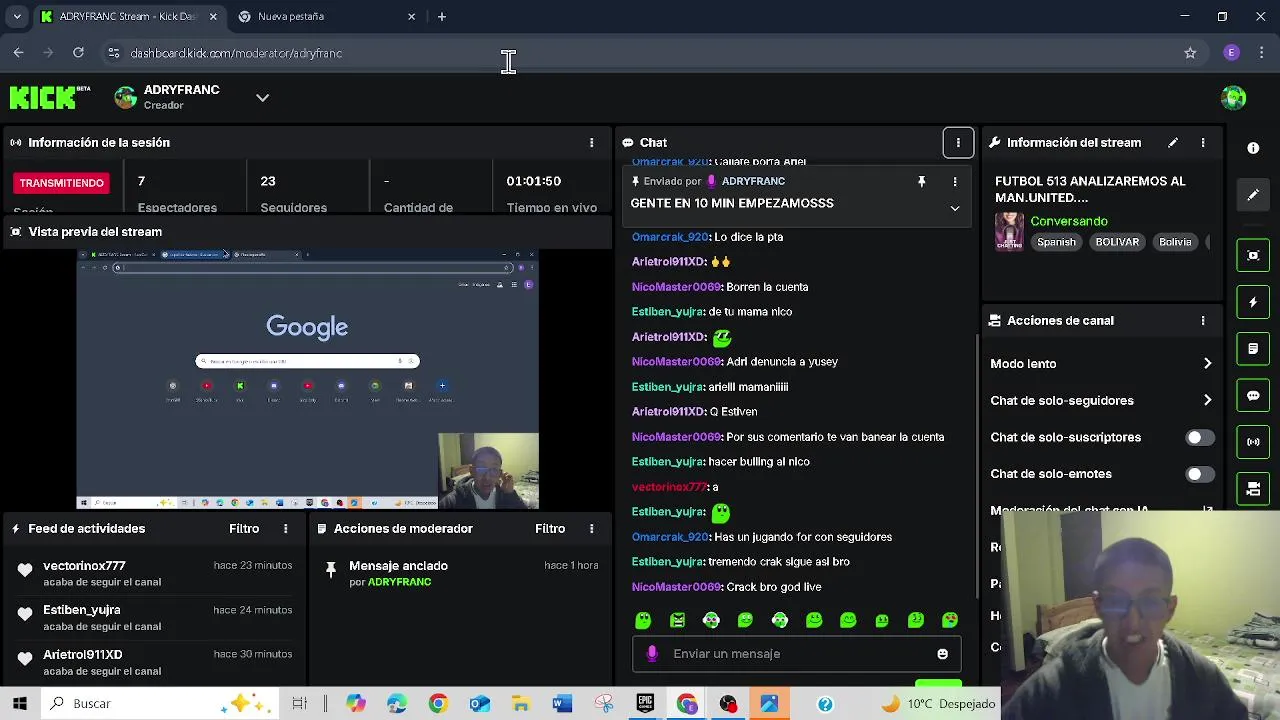Click the BOLIVAR tag
This screenshot has width=1280, height=720.
coord(1117,242)
